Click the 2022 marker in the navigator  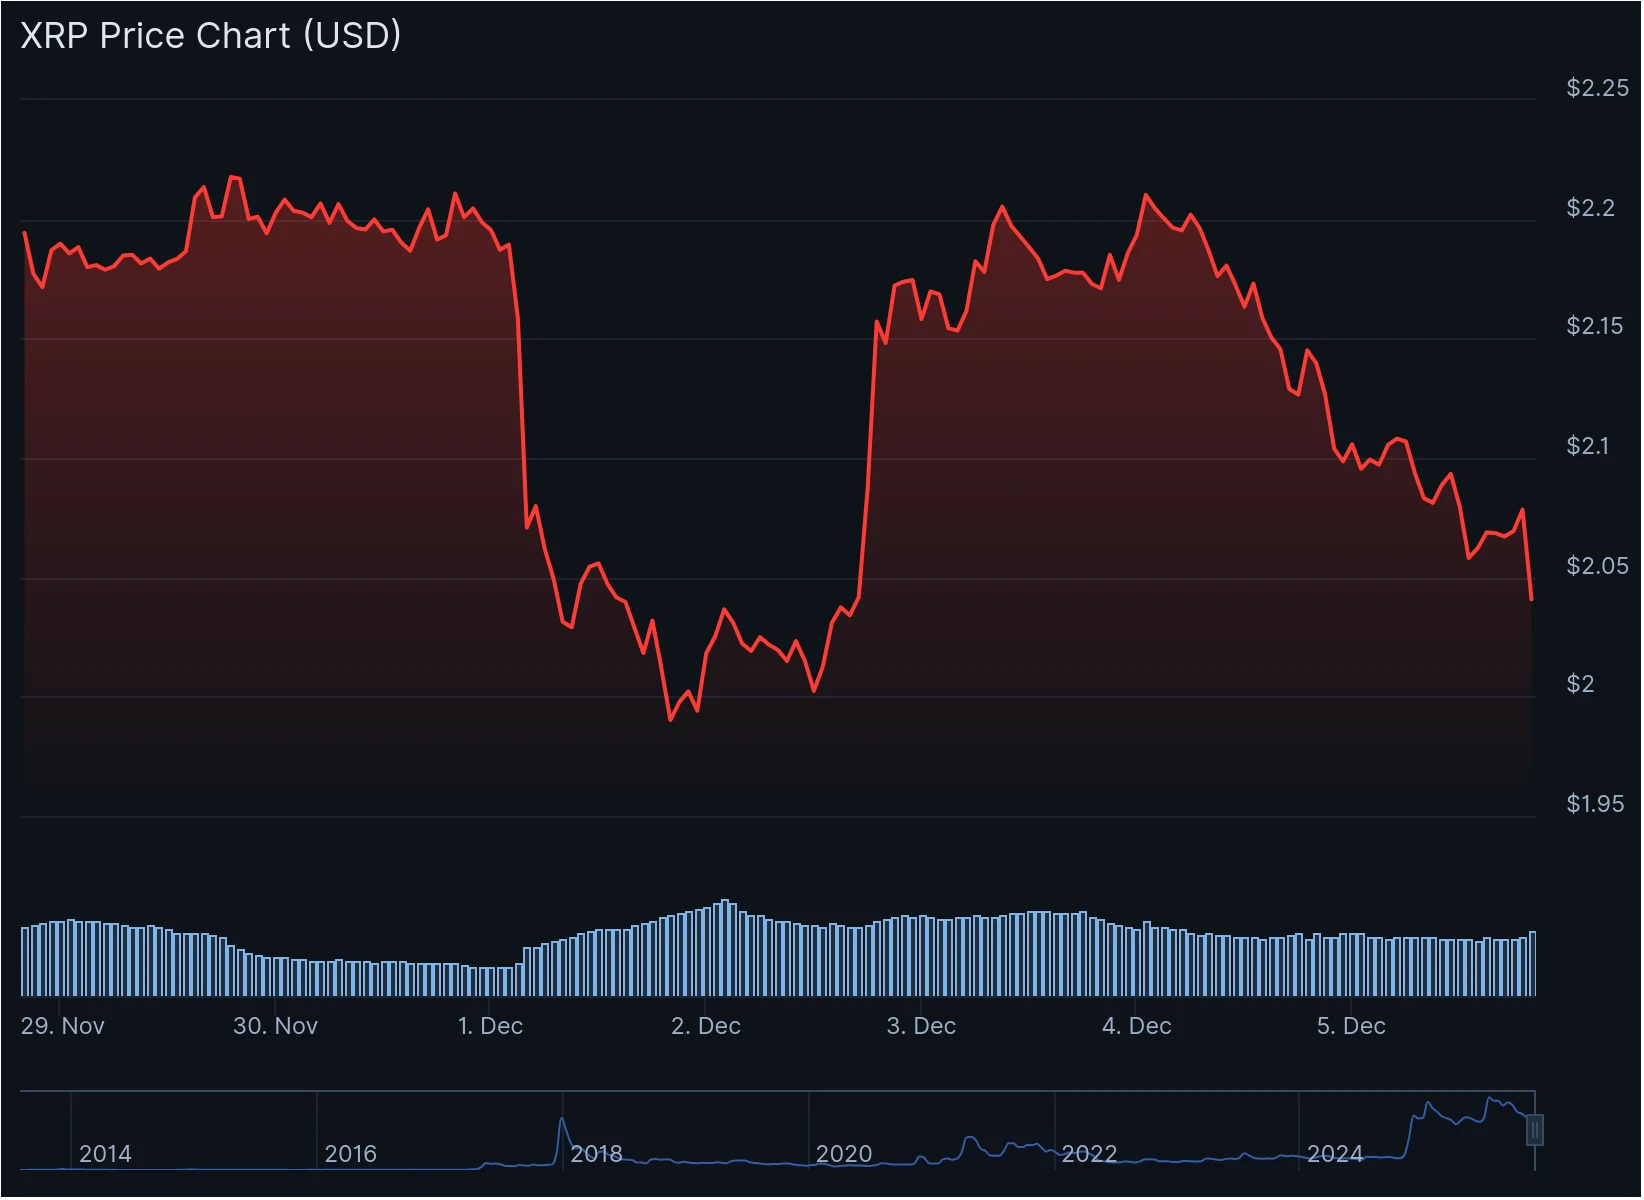click(1088, 1154)
